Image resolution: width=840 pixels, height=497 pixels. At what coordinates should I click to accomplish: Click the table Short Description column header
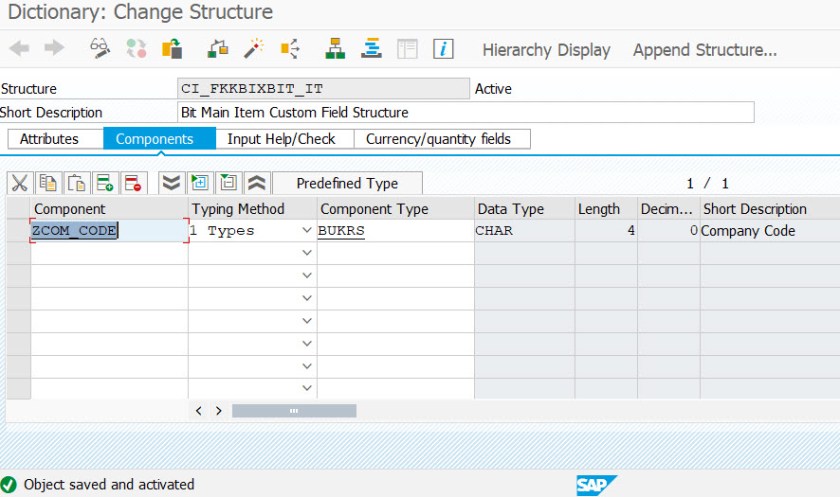[x=770, y=208]
